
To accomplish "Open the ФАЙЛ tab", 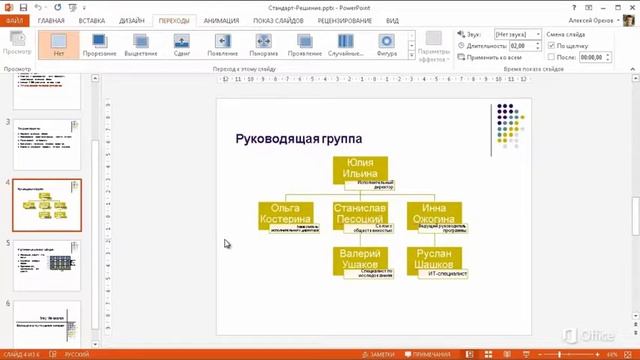I will click(x=15, y=20).
